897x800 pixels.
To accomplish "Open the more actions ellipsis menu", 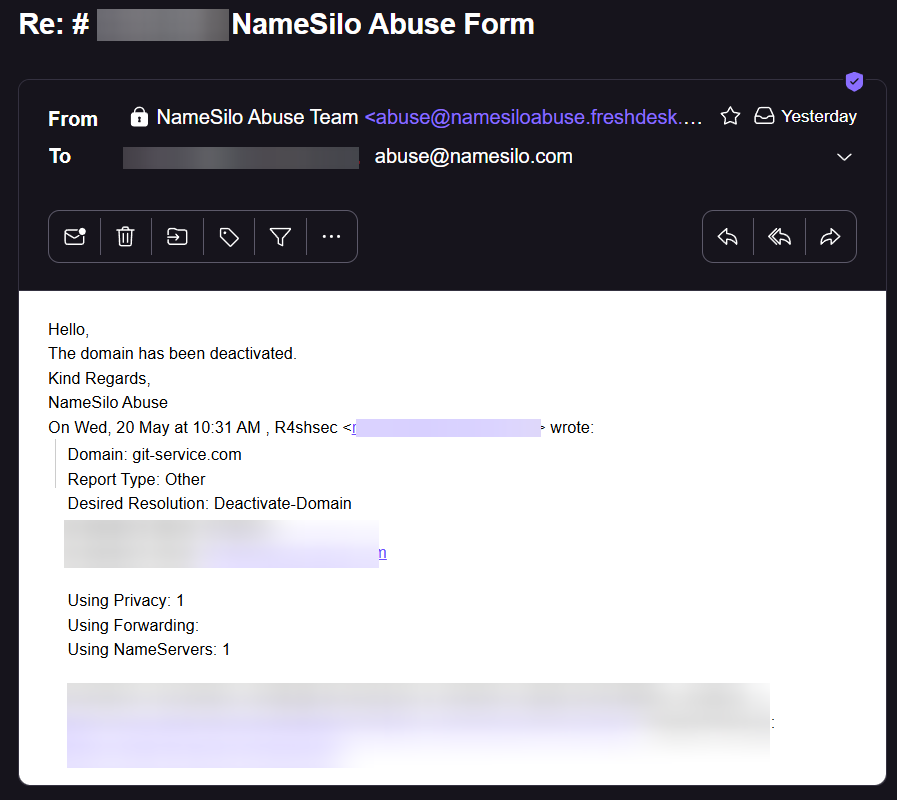I will pyautogui.click(x=331, y=236).
